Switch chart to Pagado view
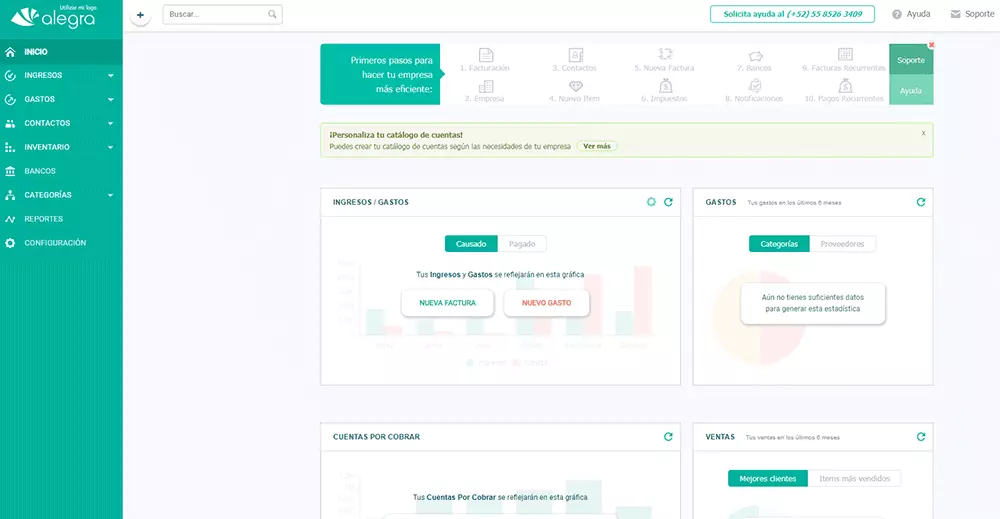Image resolution: width=1000 pixels, height=519 pixels. point(522,243)
